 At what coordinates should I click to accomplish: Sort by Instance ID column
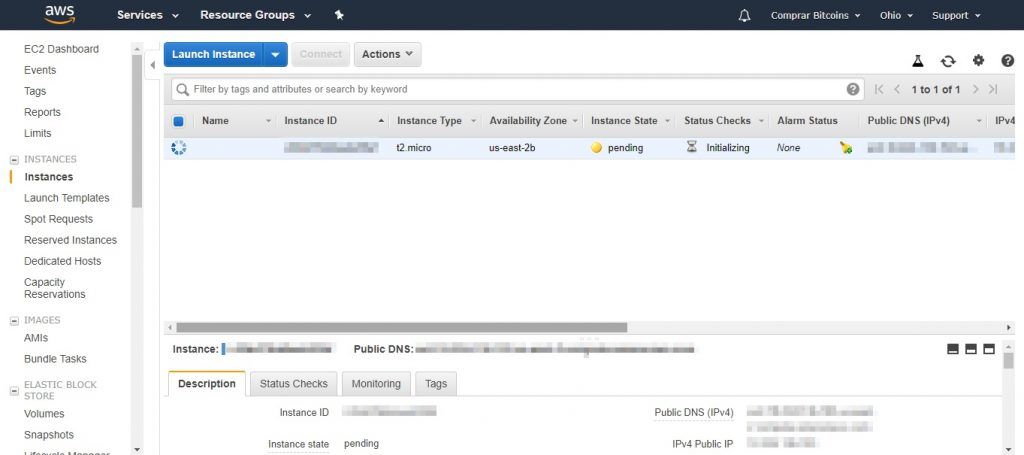[310, 121]
